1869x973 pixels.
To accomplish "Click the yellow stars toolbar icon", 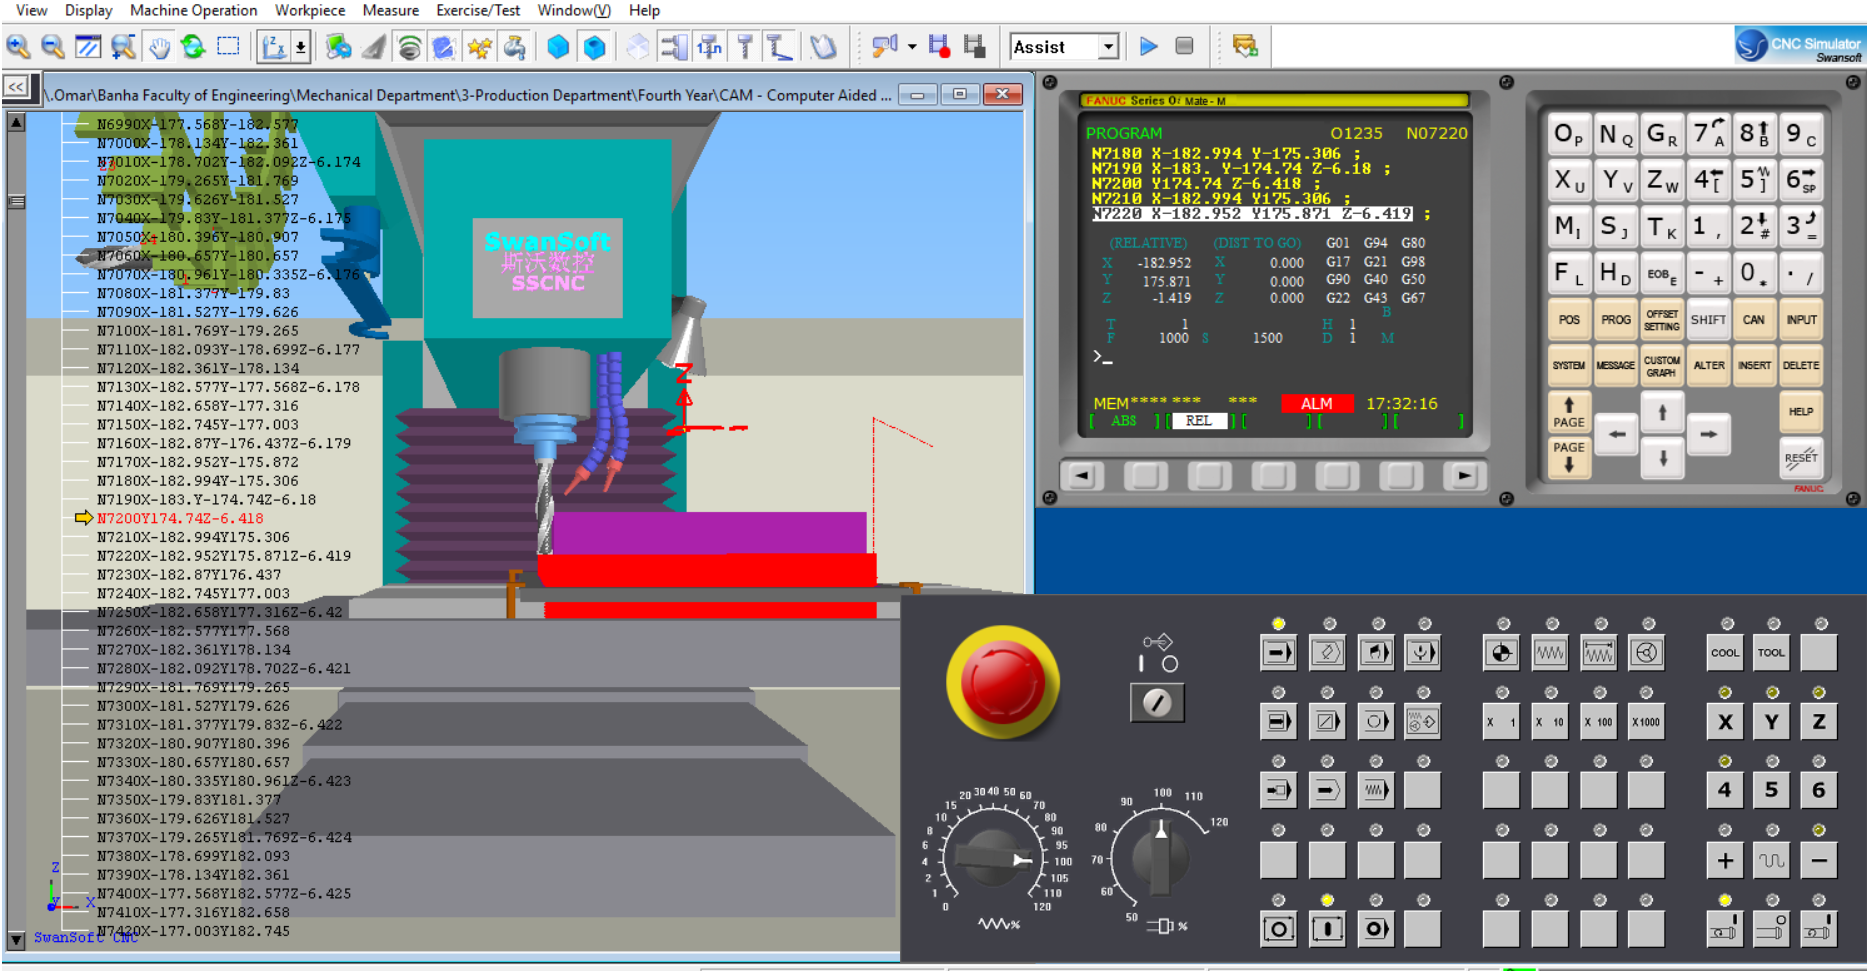I will coord(479,47).
